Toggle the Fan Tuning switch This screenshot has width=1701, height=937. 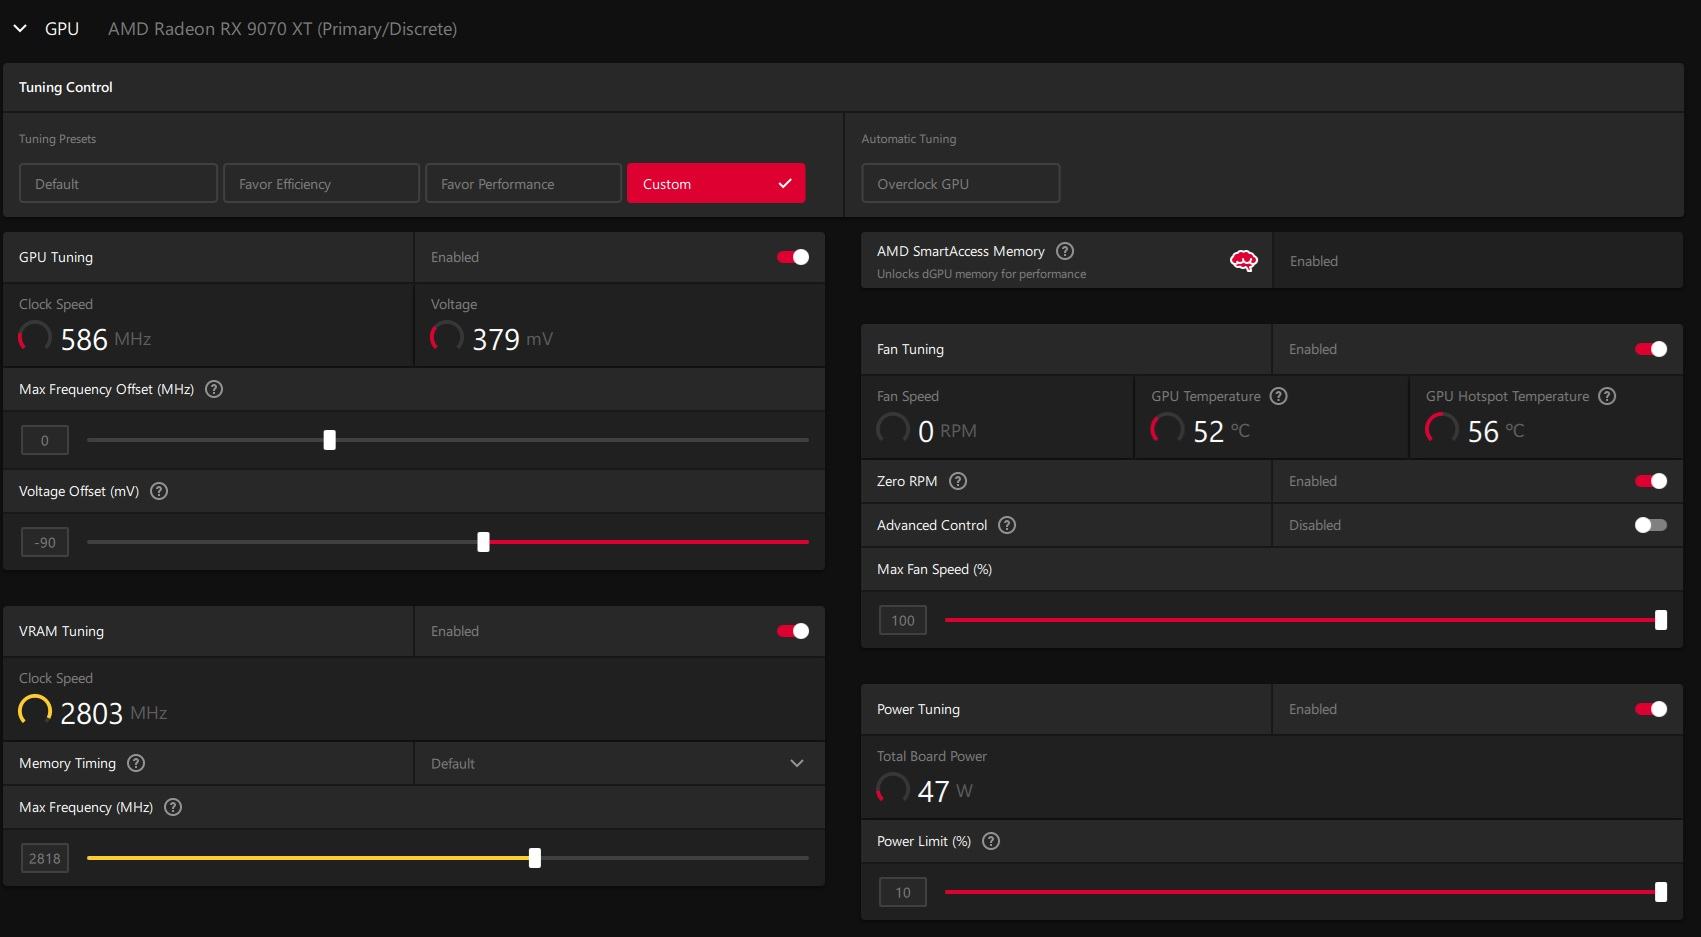pyautogui.click(x=1651, y=349)
